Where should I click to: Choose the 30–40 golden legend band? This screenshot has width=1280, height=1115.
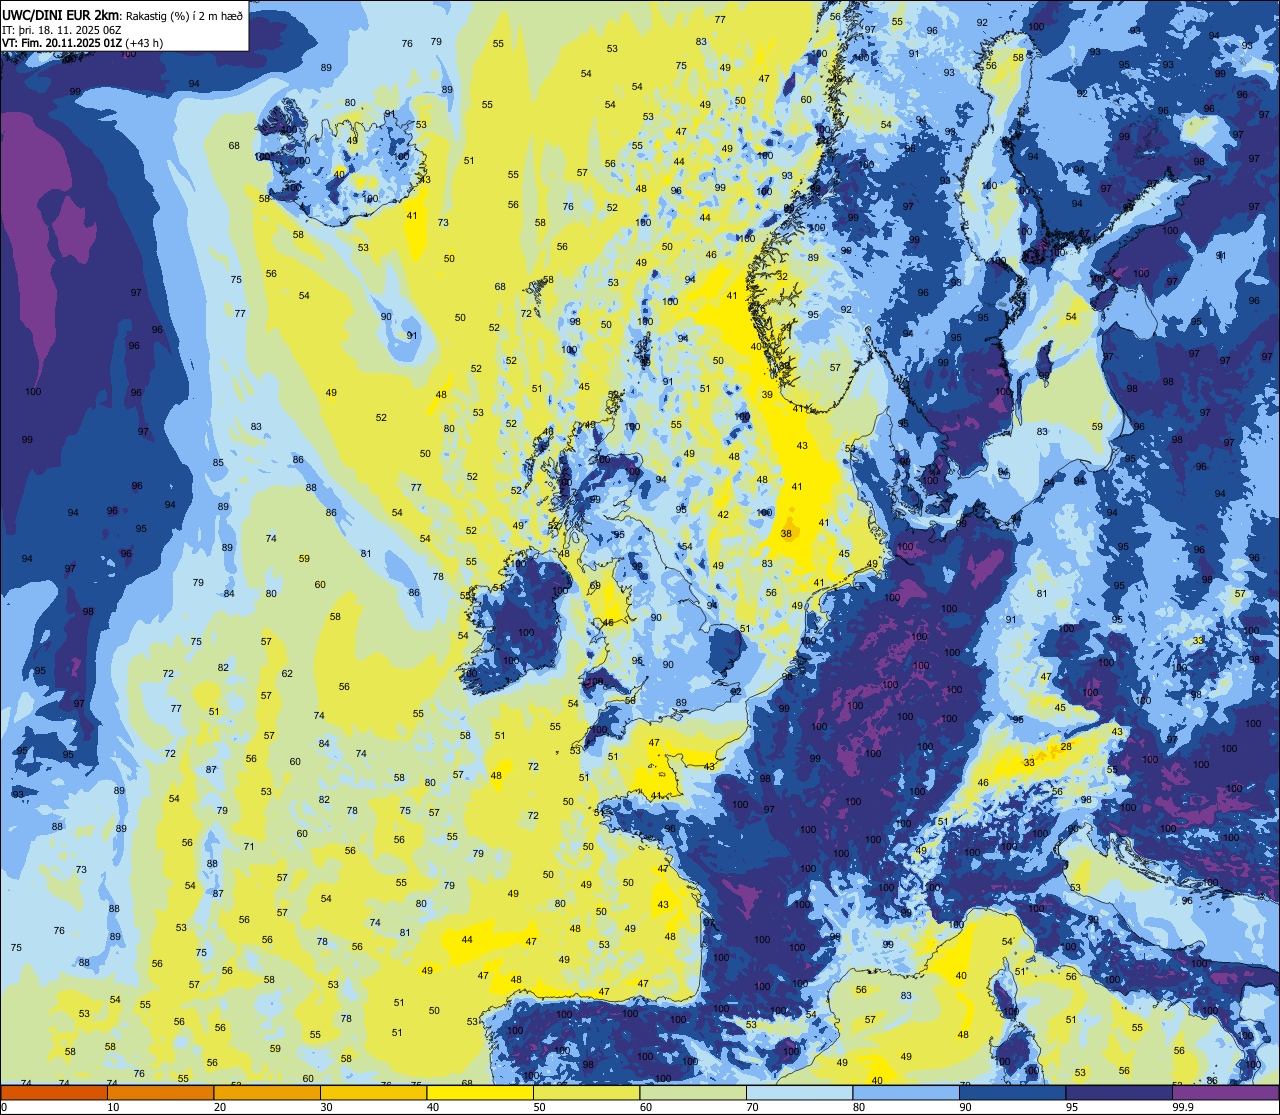(x=373, y=1092)
